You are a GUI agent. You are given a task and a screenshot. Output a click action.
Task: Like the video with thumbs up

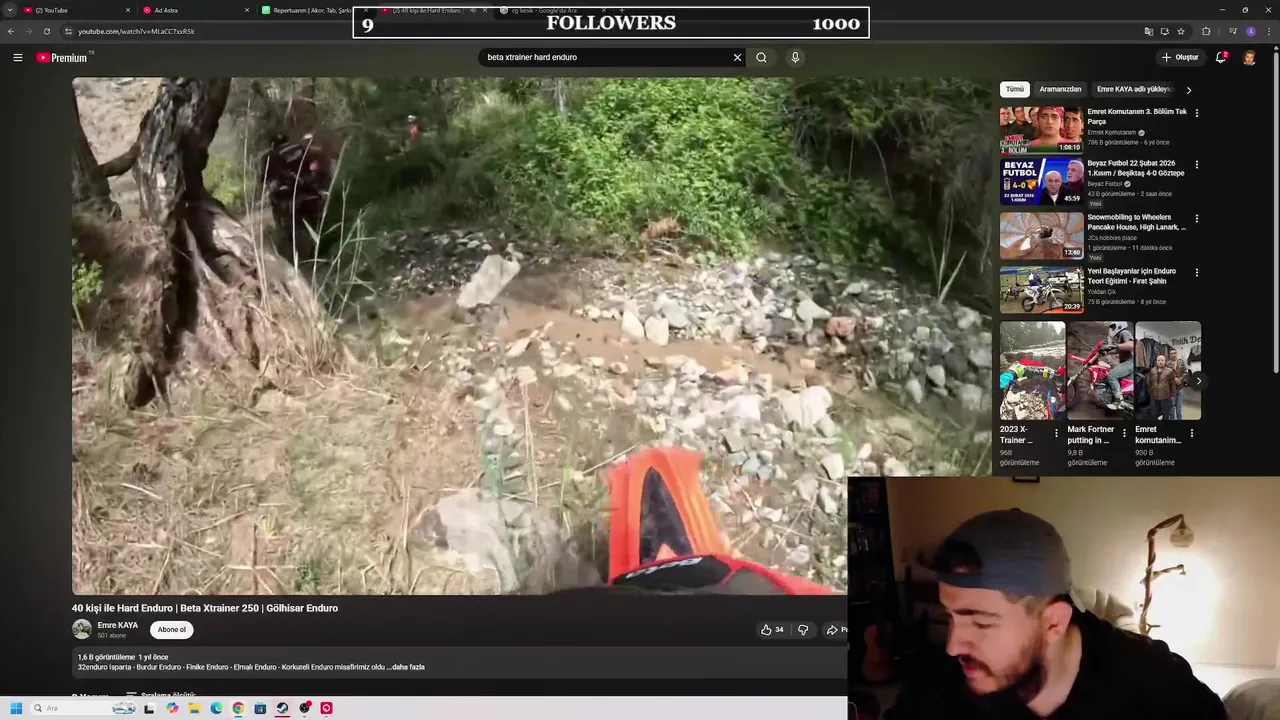pyautogui.click(x=771, y=630)
